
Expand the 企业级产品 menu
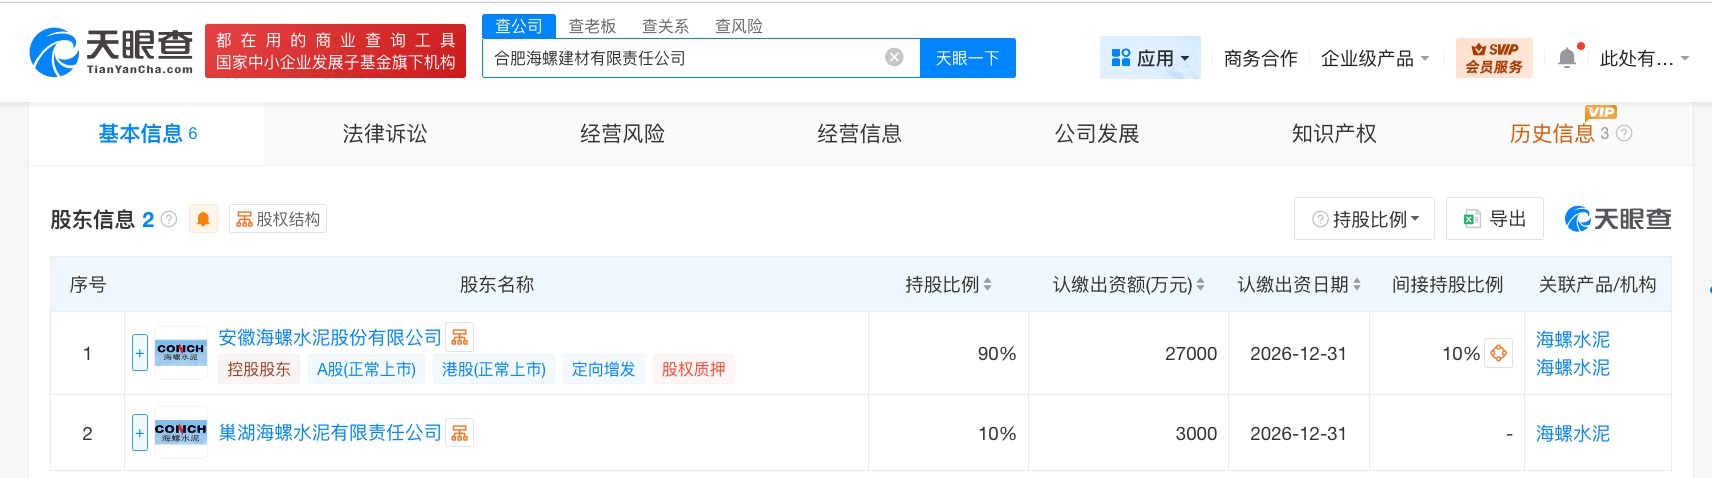pyautogui.click(x=1375, y=58)
